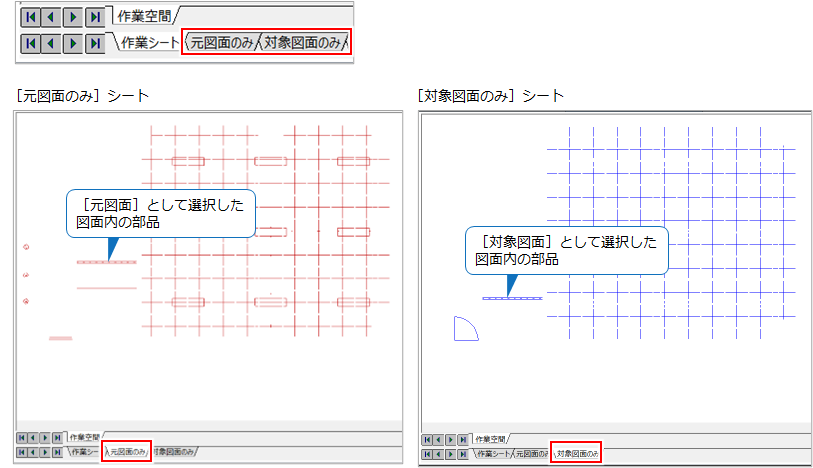Jump to last sheet in top 作業シート row
This screenshot has height=468, width=813.
[94, 43]
